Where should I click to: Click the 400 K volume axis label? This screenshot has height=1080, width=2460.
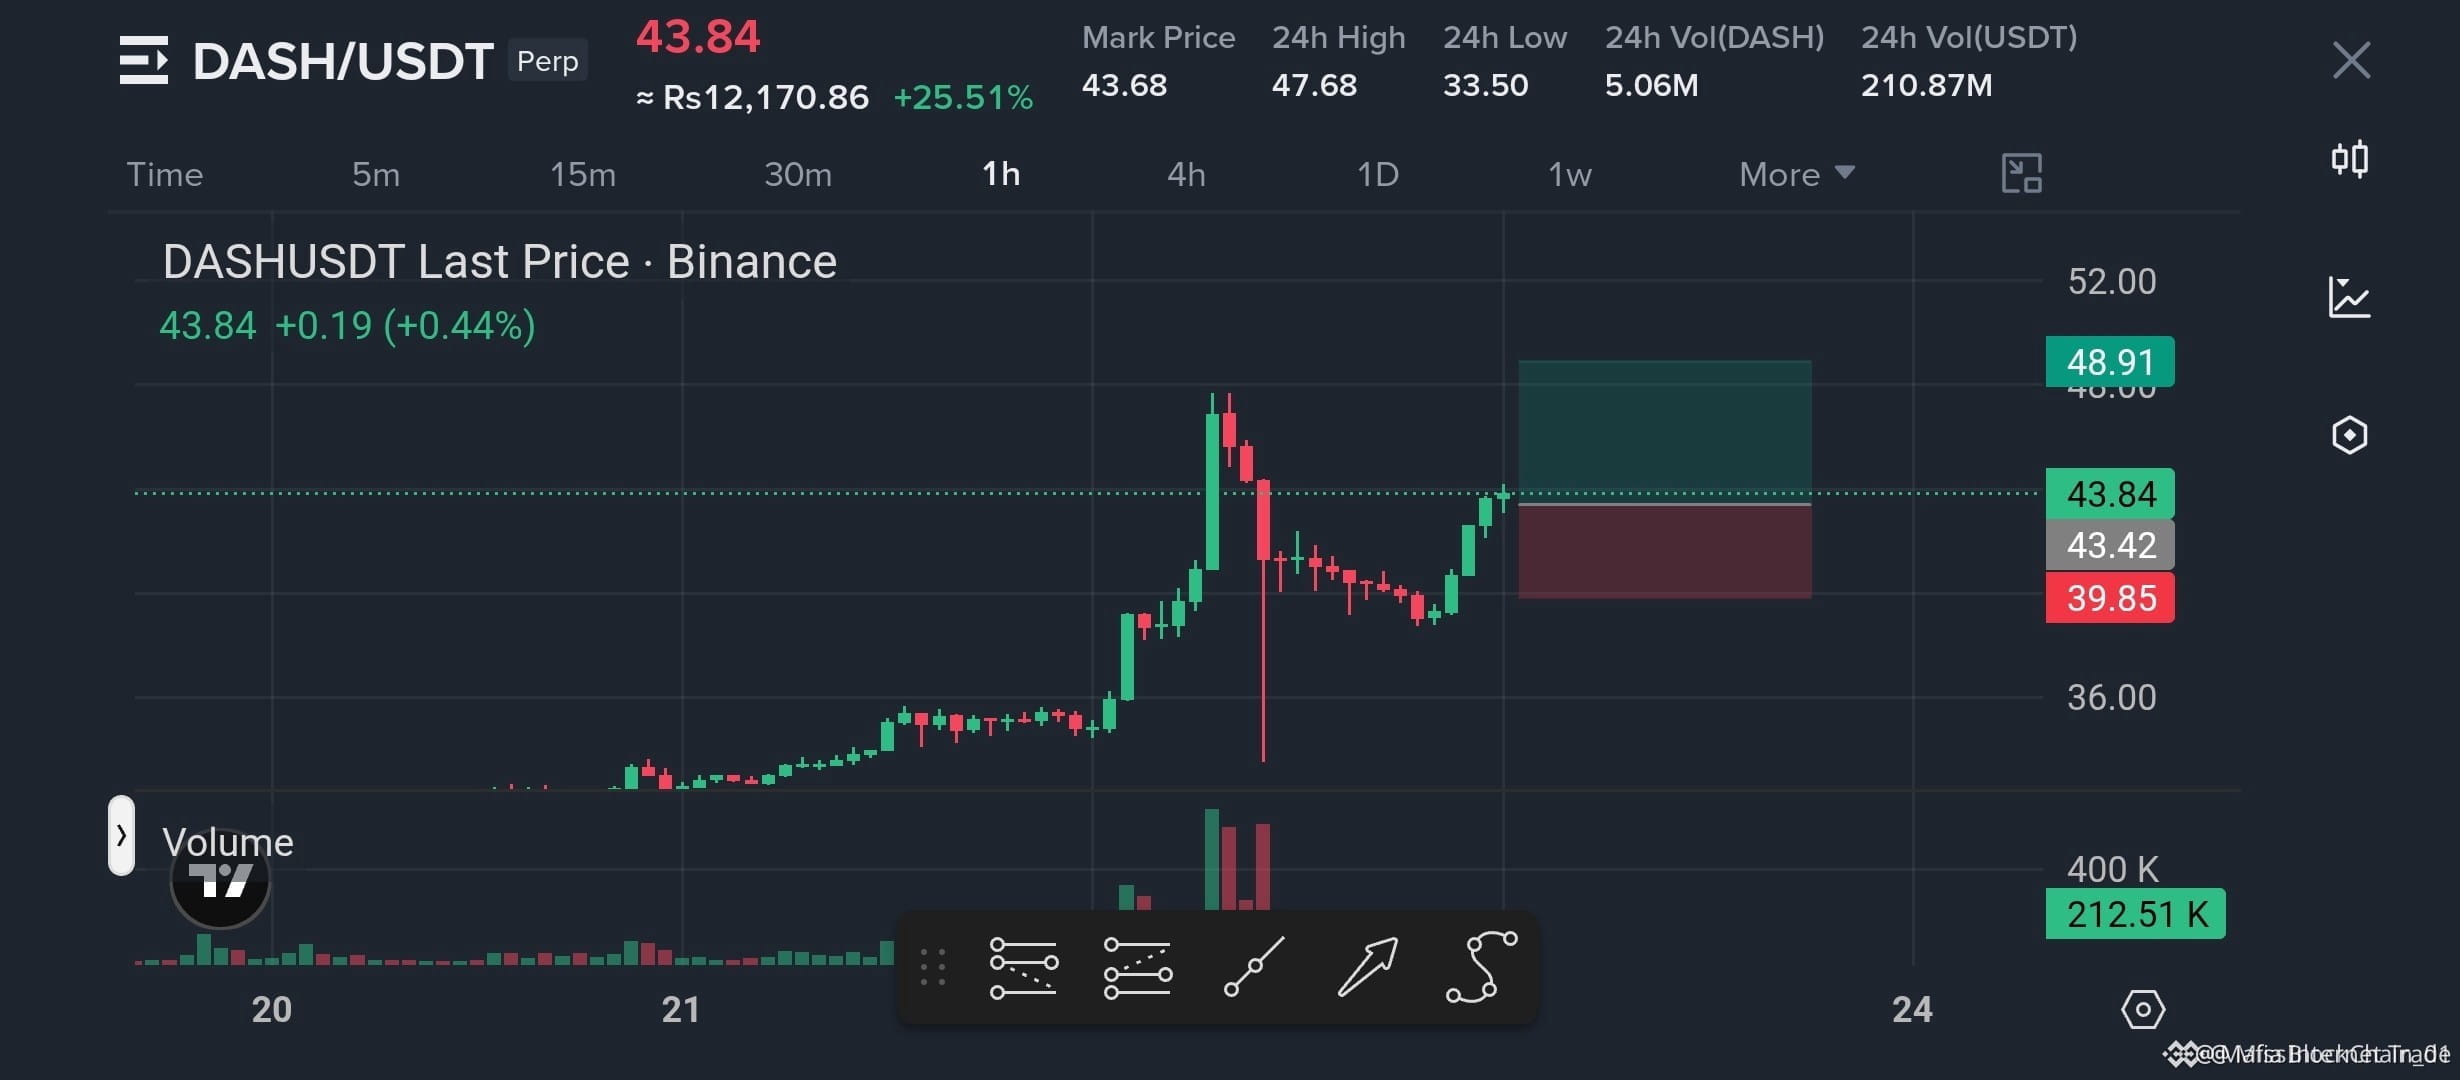pyautogui.click(x=2112, y=869)
